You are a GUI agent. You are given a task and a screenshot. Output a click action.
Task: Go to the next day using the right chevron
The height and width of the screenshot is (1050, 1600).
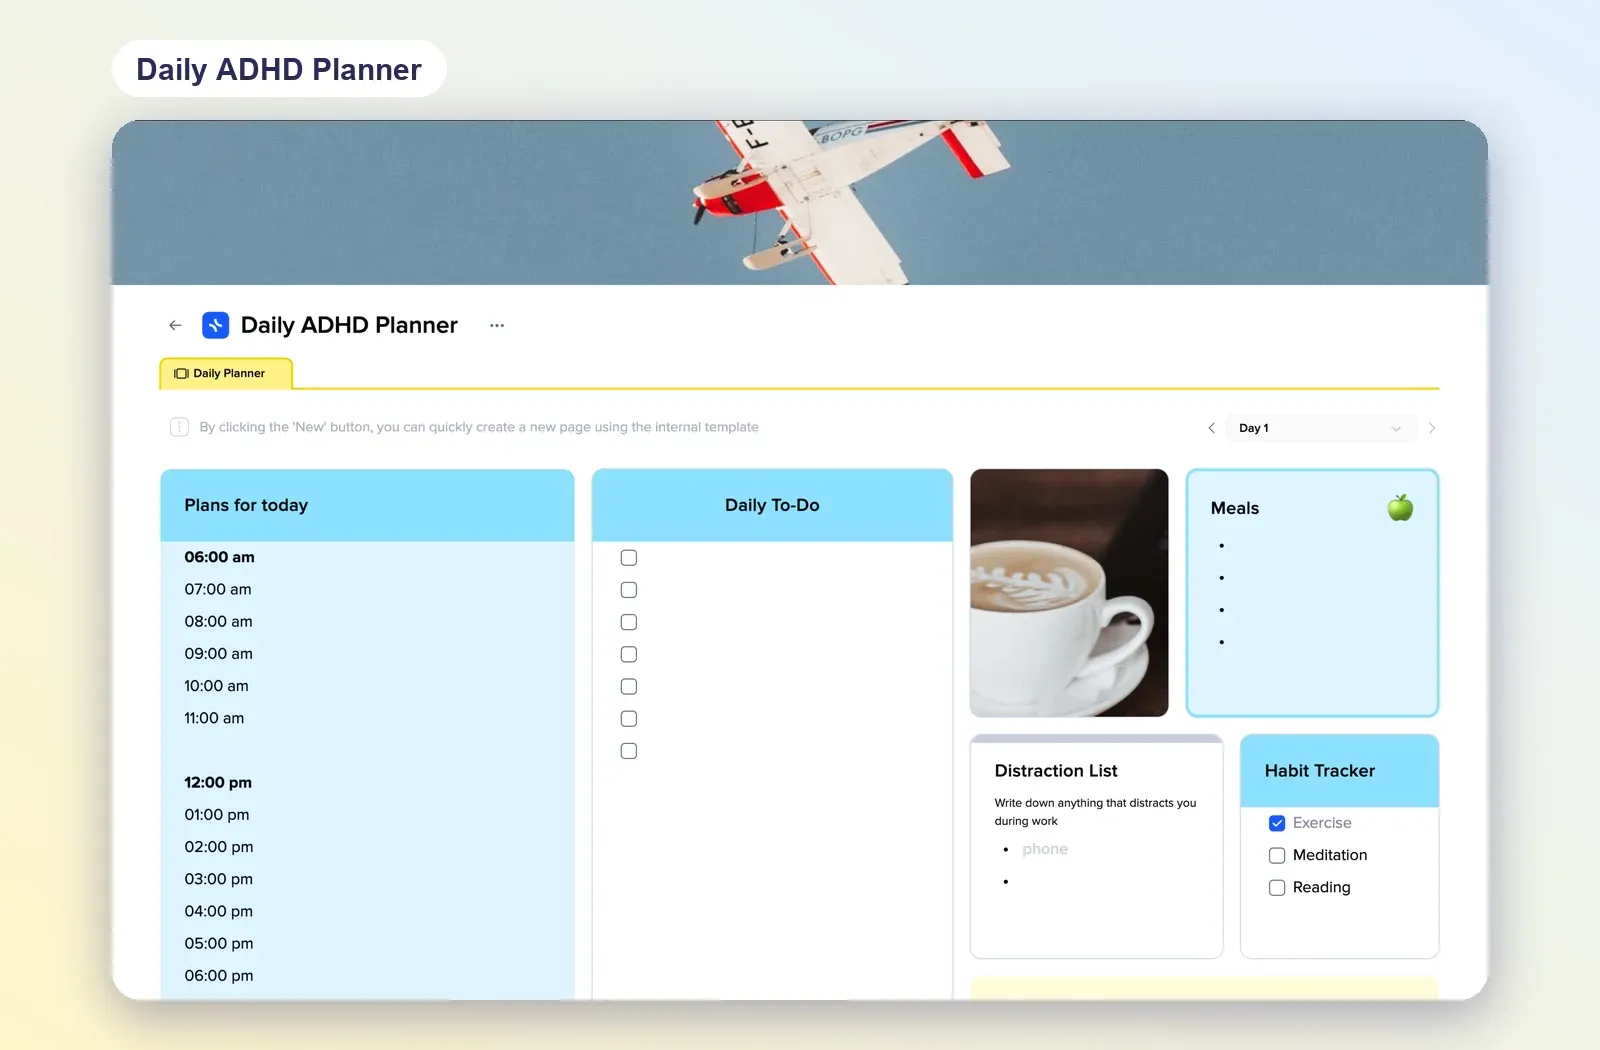point(1432,428)
